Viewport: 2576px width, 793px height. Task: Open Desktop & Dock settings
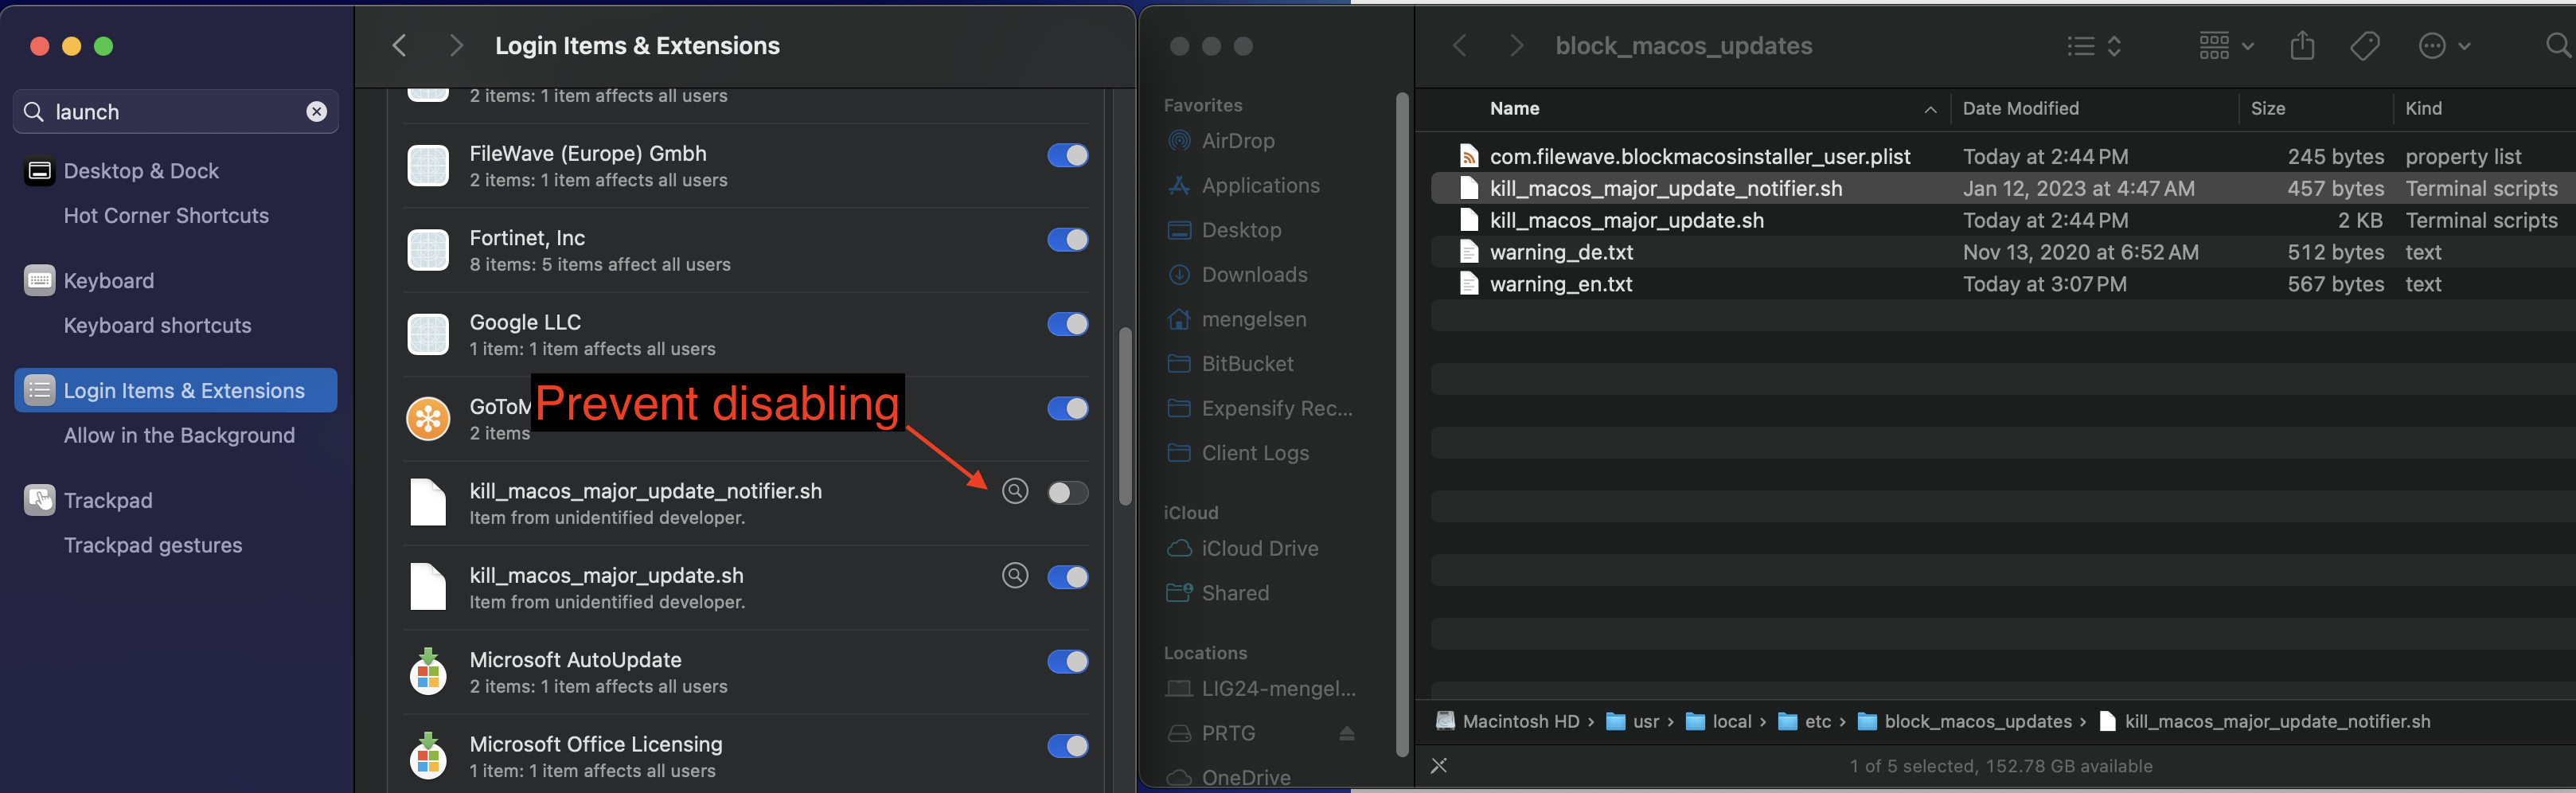pos(141,171)
